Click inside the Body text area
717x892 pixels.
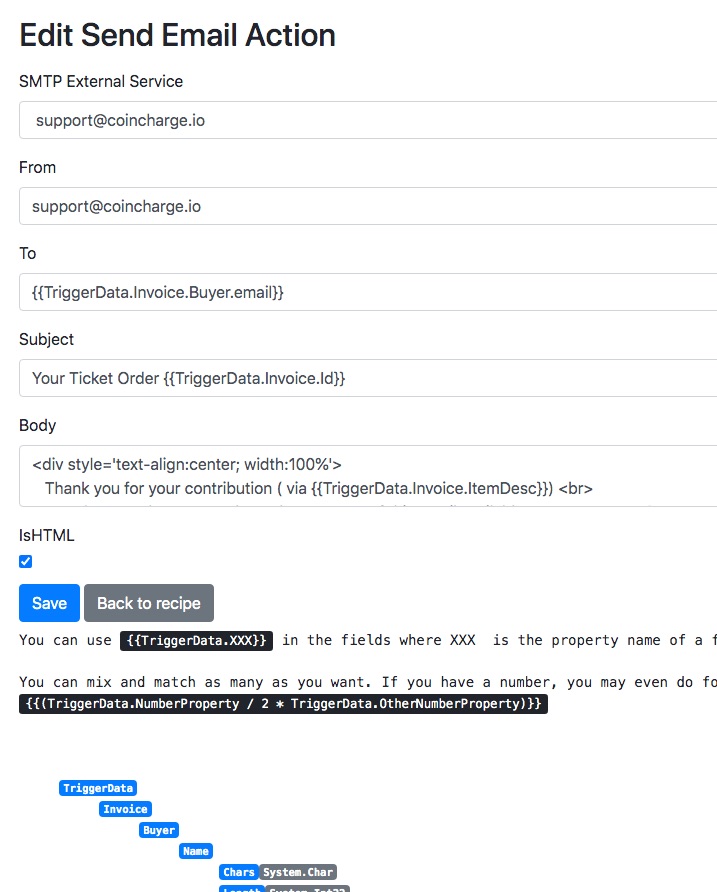pos(368,476)
